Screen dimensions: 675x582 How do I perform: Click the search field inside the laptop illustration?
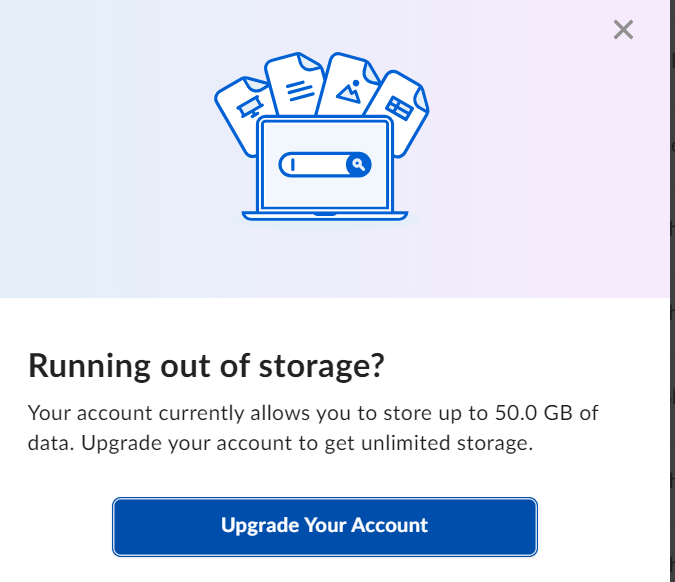(x=325, y=164)
